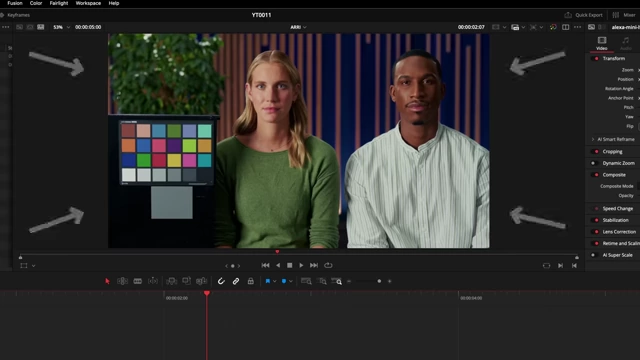640x360 pixels.
Task: Open the Keyframes panel button
Action: click(15, 15)
